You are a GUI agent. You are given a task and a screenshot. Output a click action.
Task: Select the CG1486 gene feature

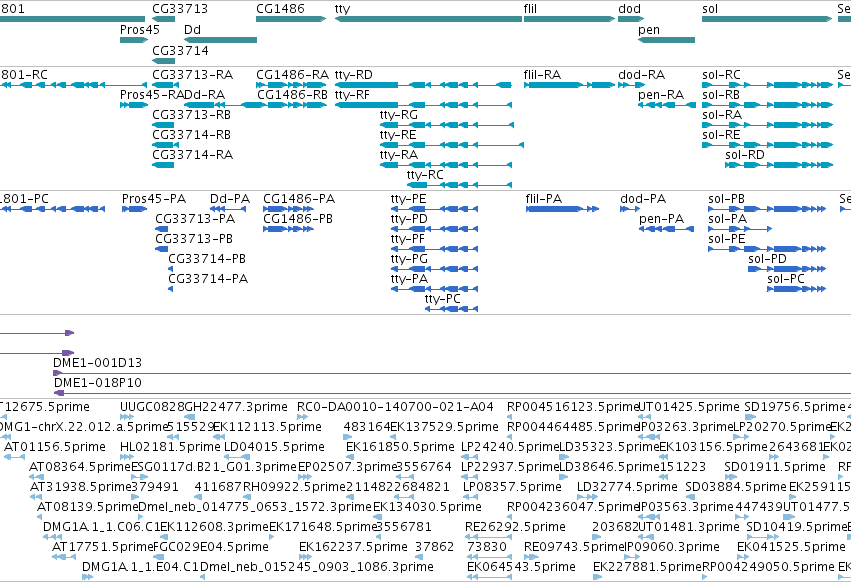tap(291, 19)
